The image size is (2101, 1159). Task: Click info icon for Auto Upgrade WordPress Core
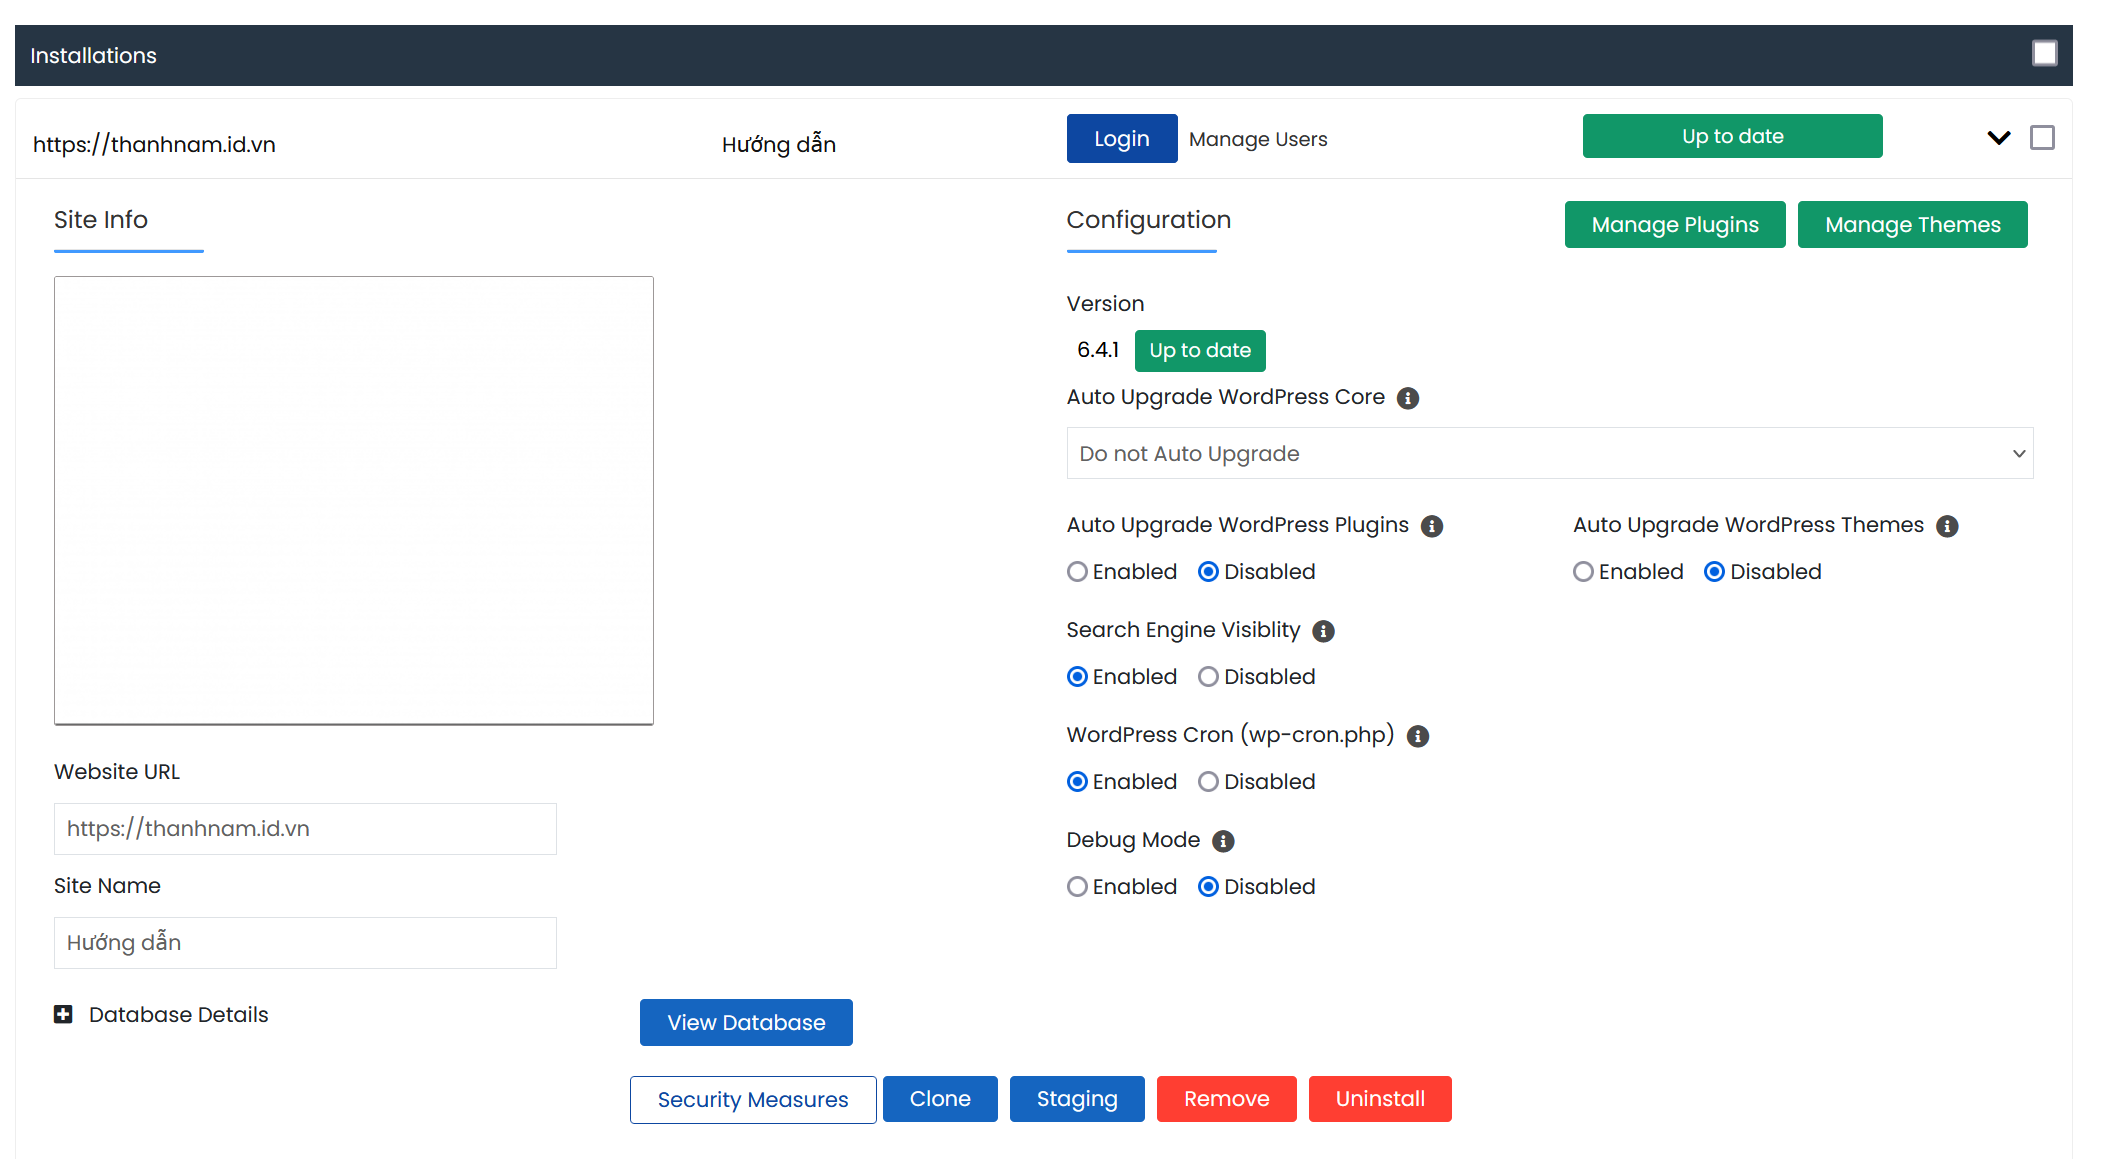pyautogui.click(x=1408, y=398)
